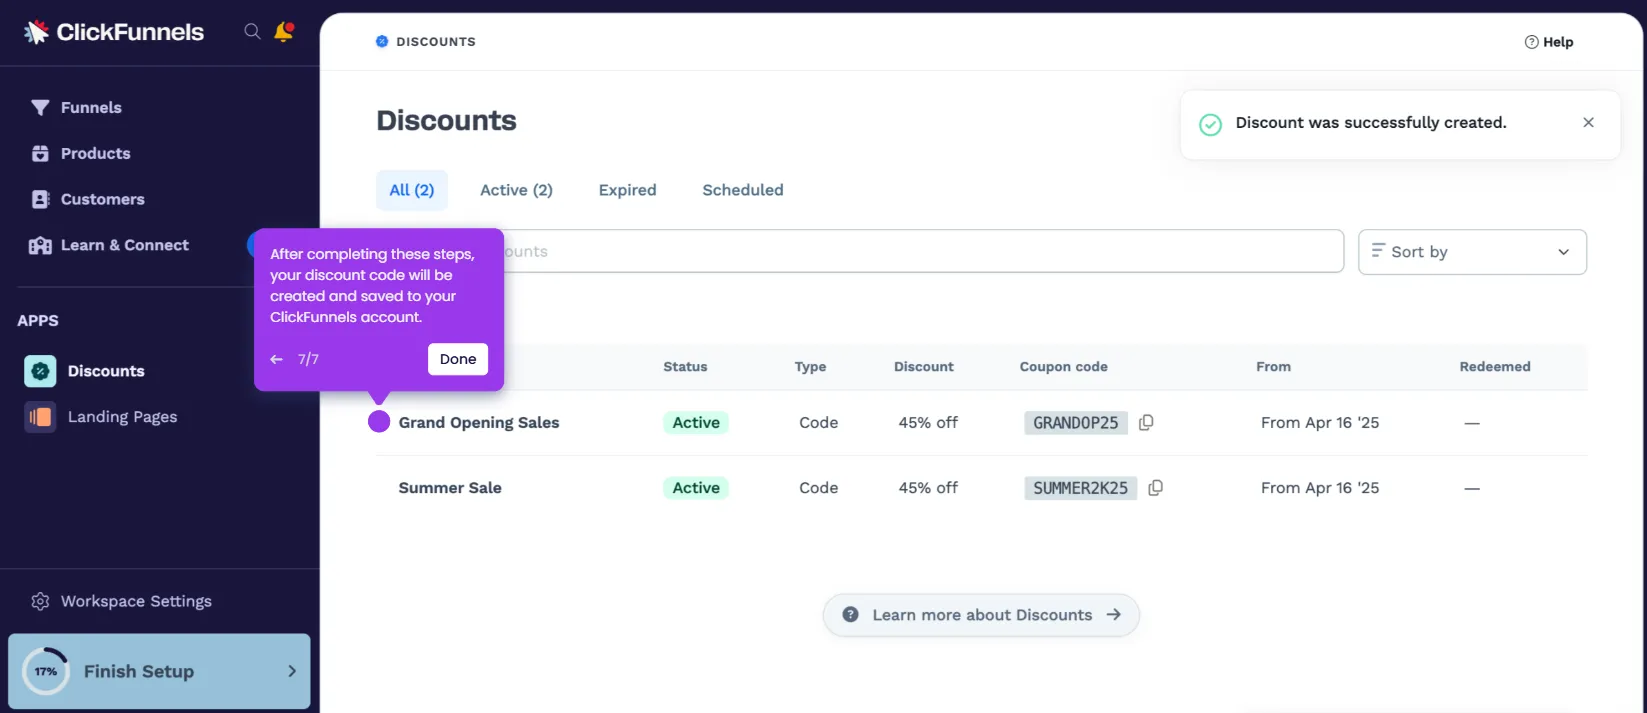1647x713 pixels.
Task: Click the Coupon code column header
Action: 1064,367
